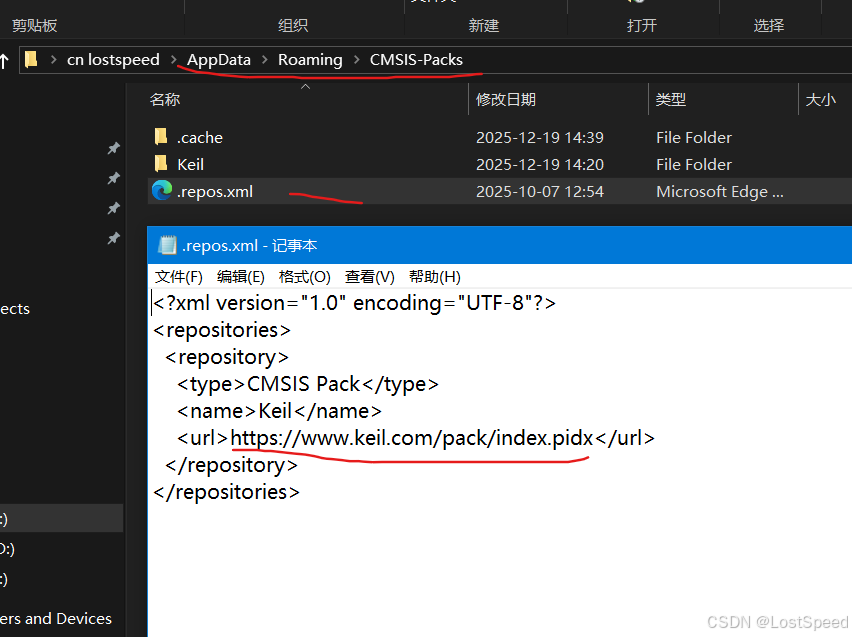This screenshot has width=852, height=637.
Task: Sort by 大小 column header
Action: [820, 99]
